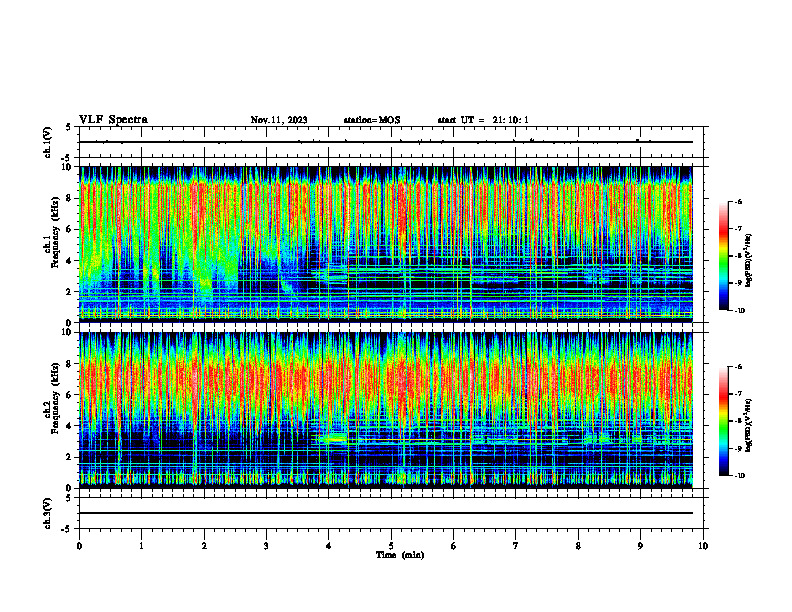Select the ch.3 voltage waveform strip
The image size is (792, 612).
coord(391,513)
